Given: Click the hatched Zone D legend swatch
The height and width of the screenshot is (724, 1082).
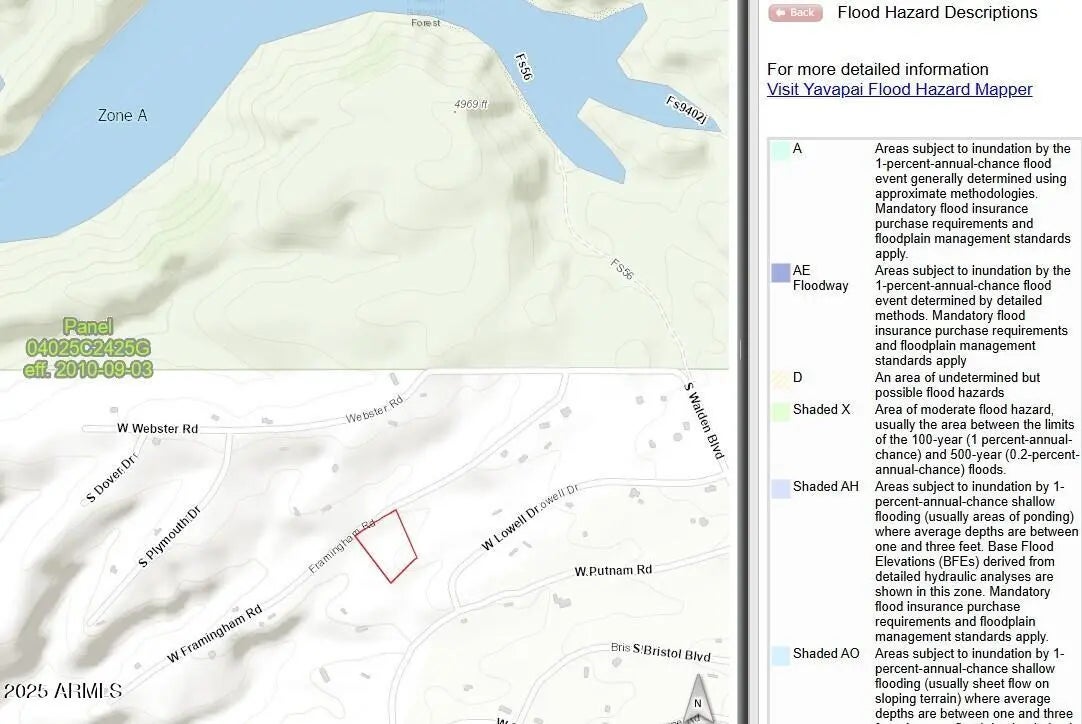Looking at the screenshot, I should pos(780,379).
